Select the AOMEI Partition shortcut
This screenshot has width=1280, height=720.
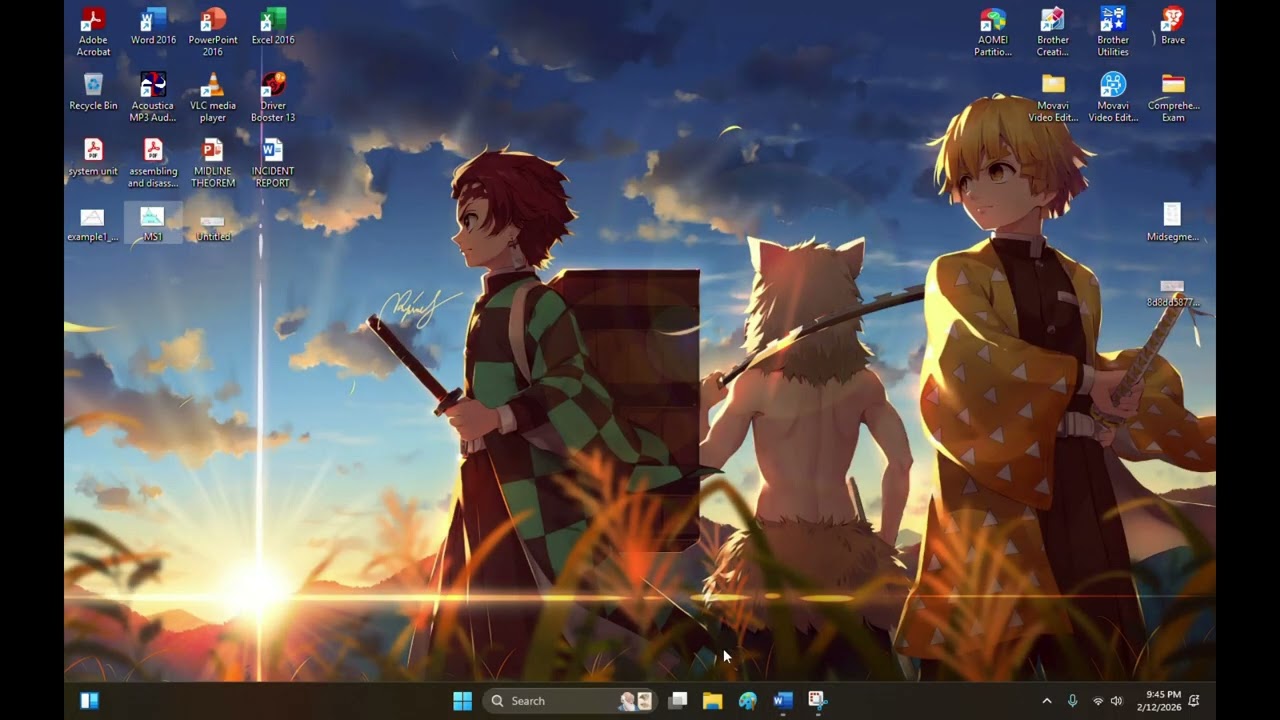[993, 32]
